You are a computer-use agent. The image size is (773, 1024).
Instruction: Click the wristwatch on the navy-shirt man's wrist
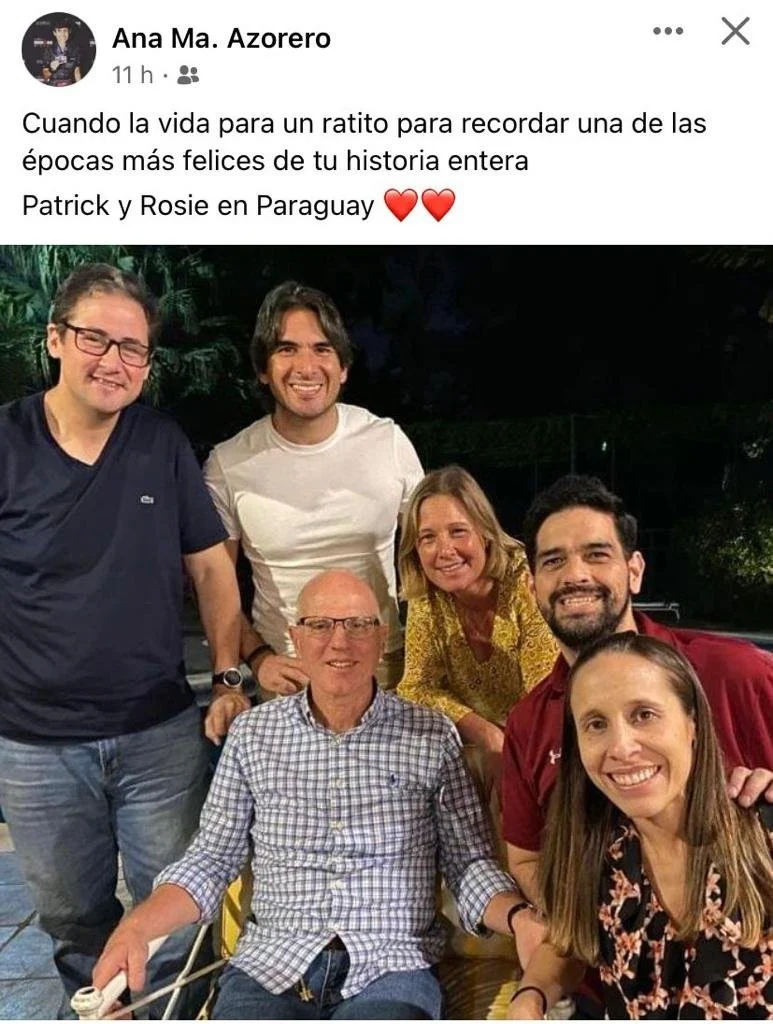pos(229,679)
